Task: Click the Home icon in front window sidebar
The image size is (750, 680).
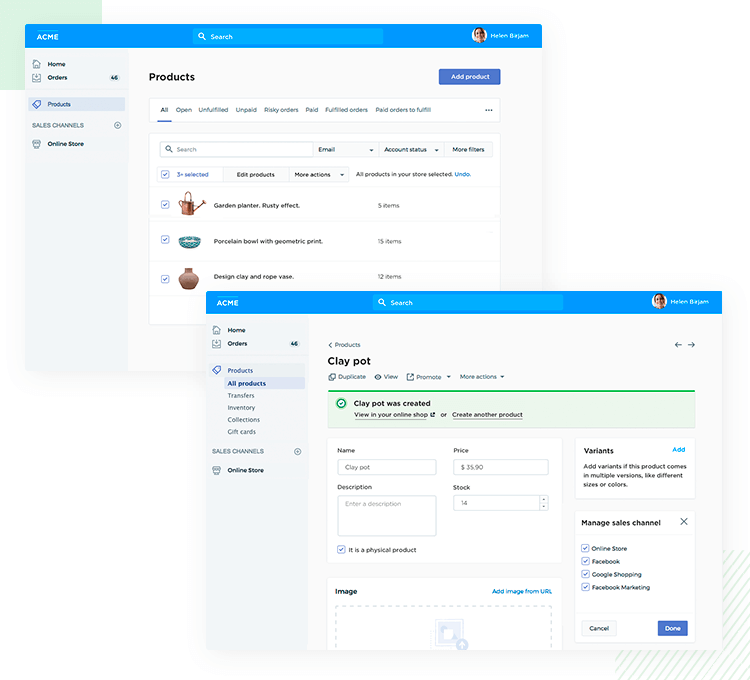Action: click(217, 330)
